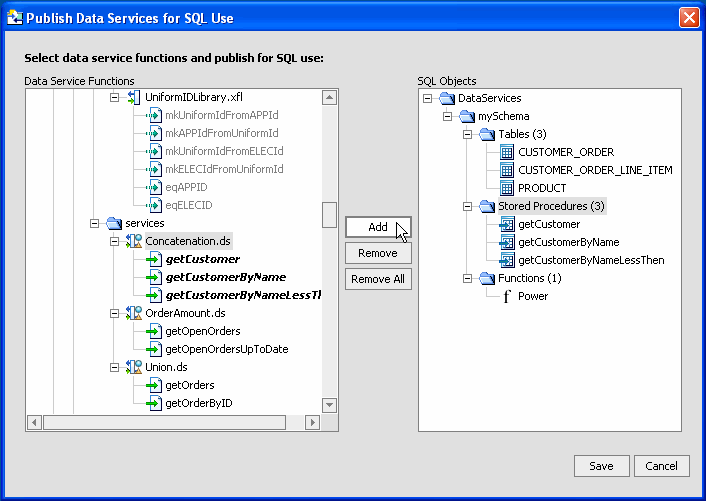Collapse the mySchema node
Screen dimensions: 706x501
pos(447,116)
